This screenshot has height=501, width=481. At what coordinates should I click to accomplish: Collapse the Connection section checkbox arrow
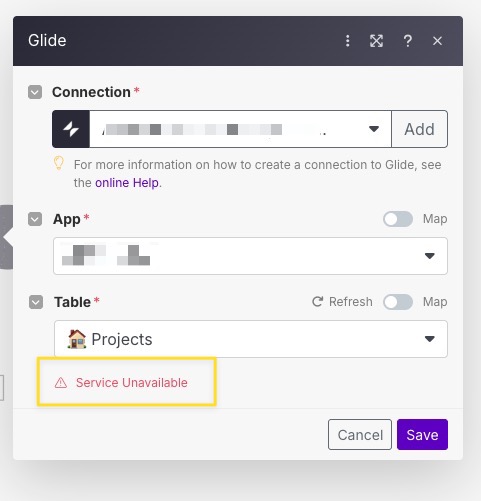[35, 92]
